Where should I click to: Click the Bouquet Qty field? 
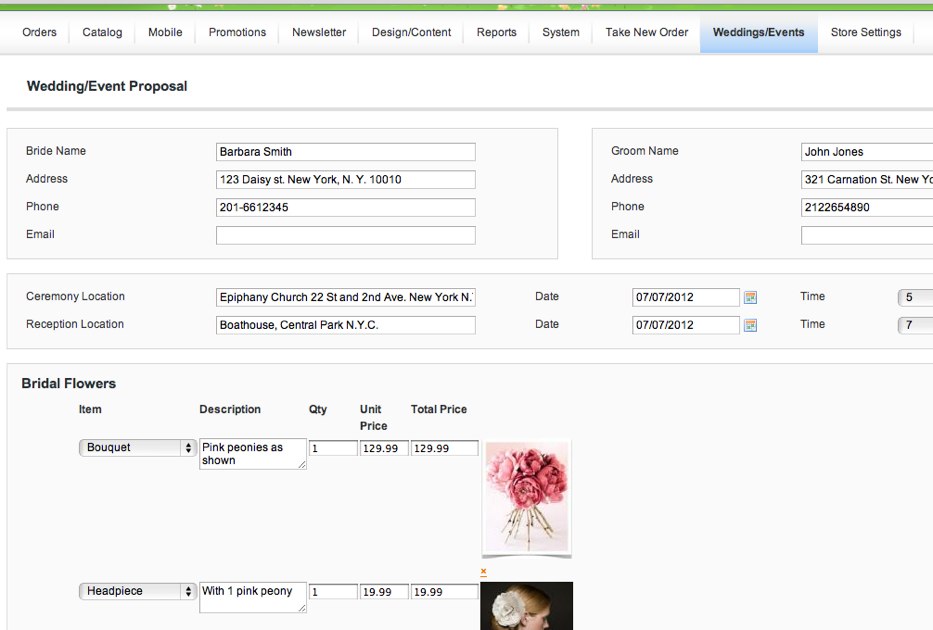coord(333,448)
